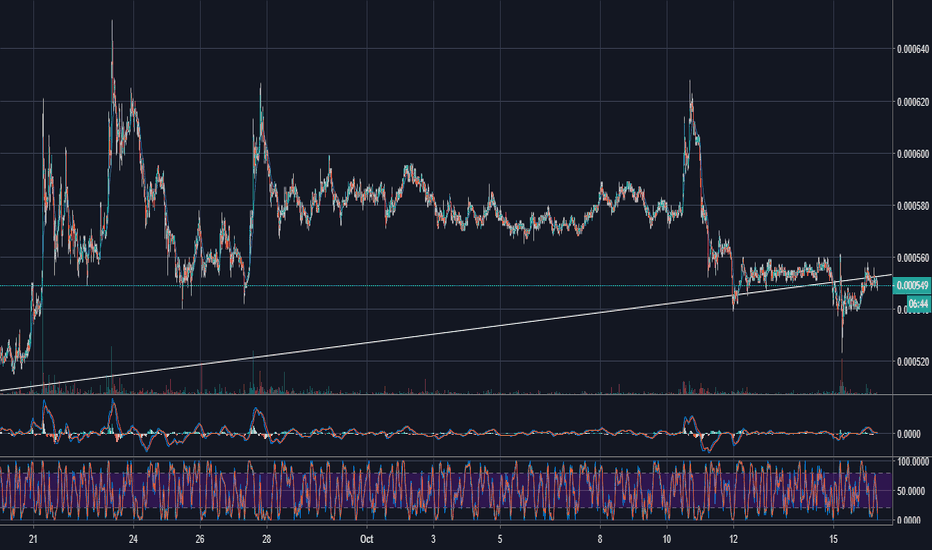Click the 0.000580 price axis label
The height and width of the screenshot is (550, 932).
point(912,206)
